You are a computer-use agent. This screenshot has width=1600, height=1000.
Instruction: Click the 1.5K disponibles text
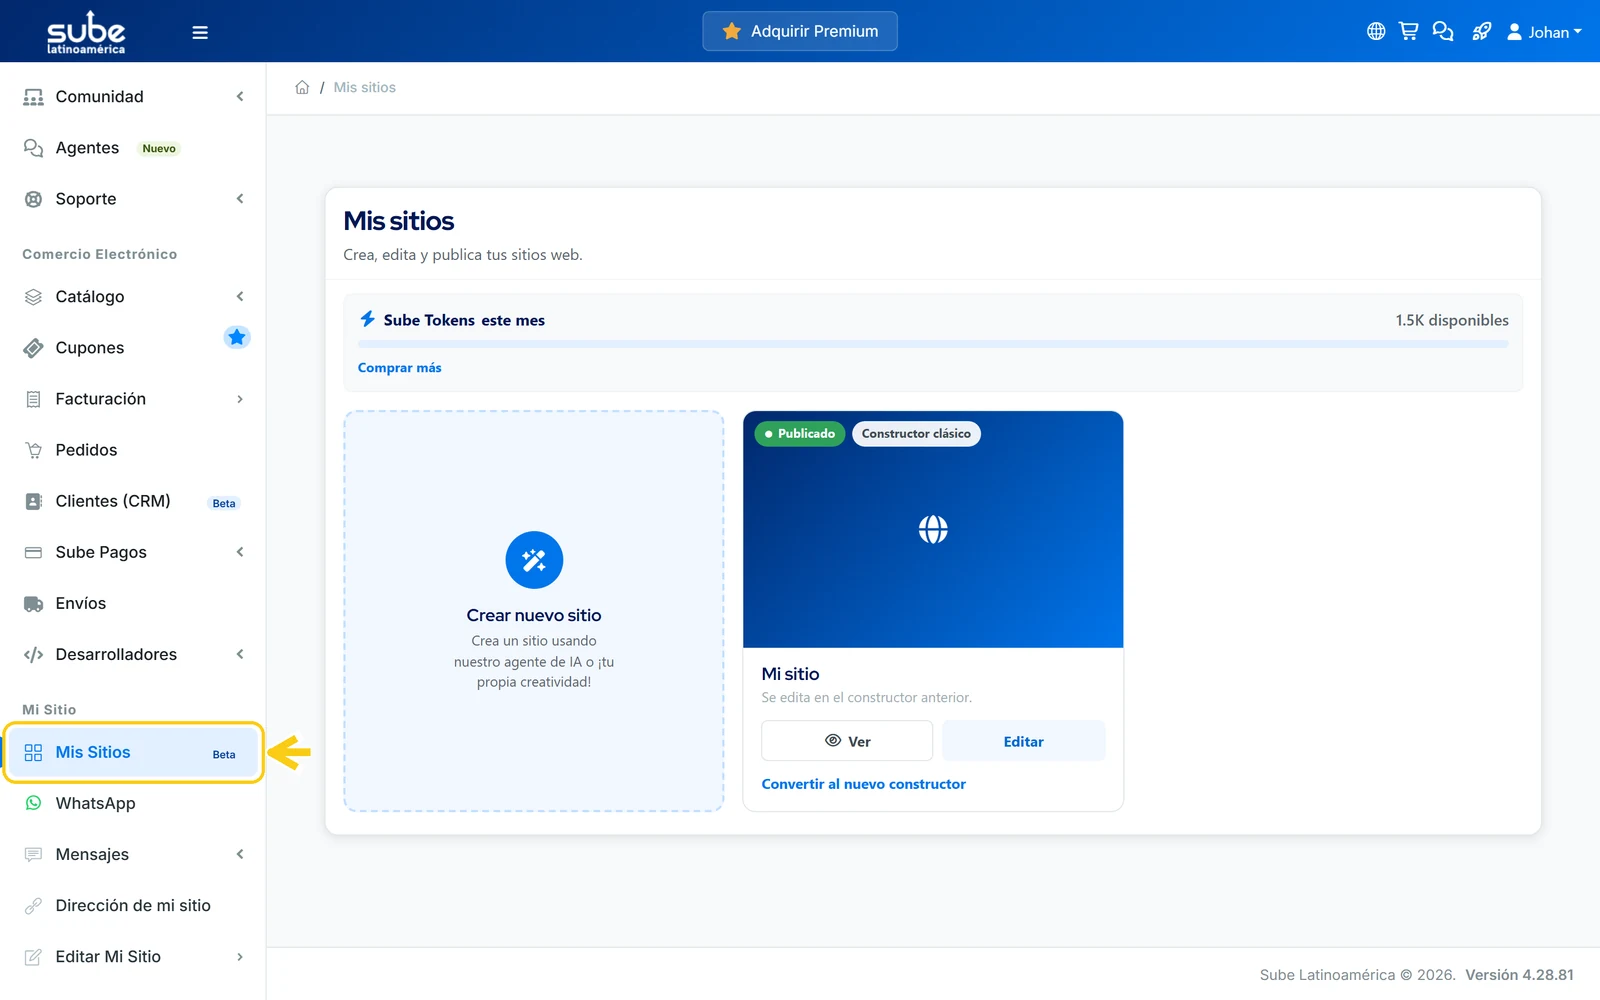[x=1452, y=320]
